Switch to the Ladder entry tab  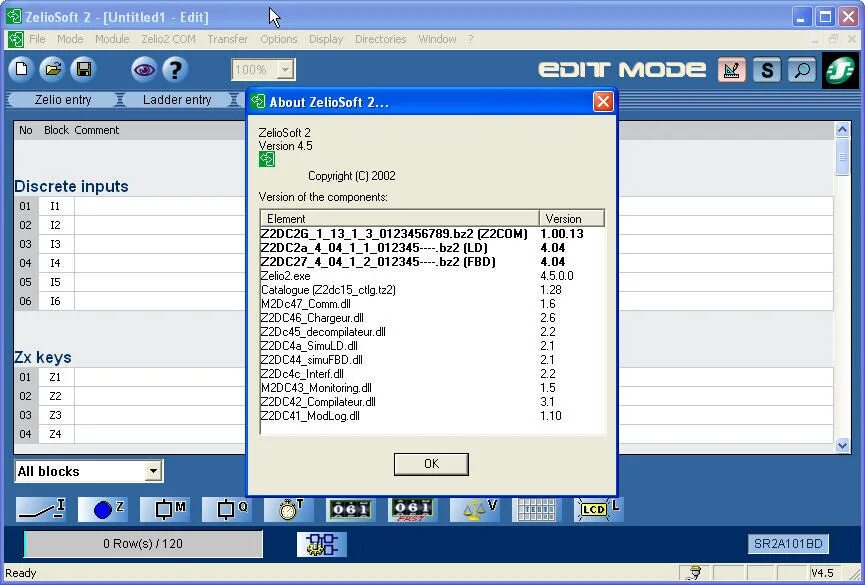point(177,100)
